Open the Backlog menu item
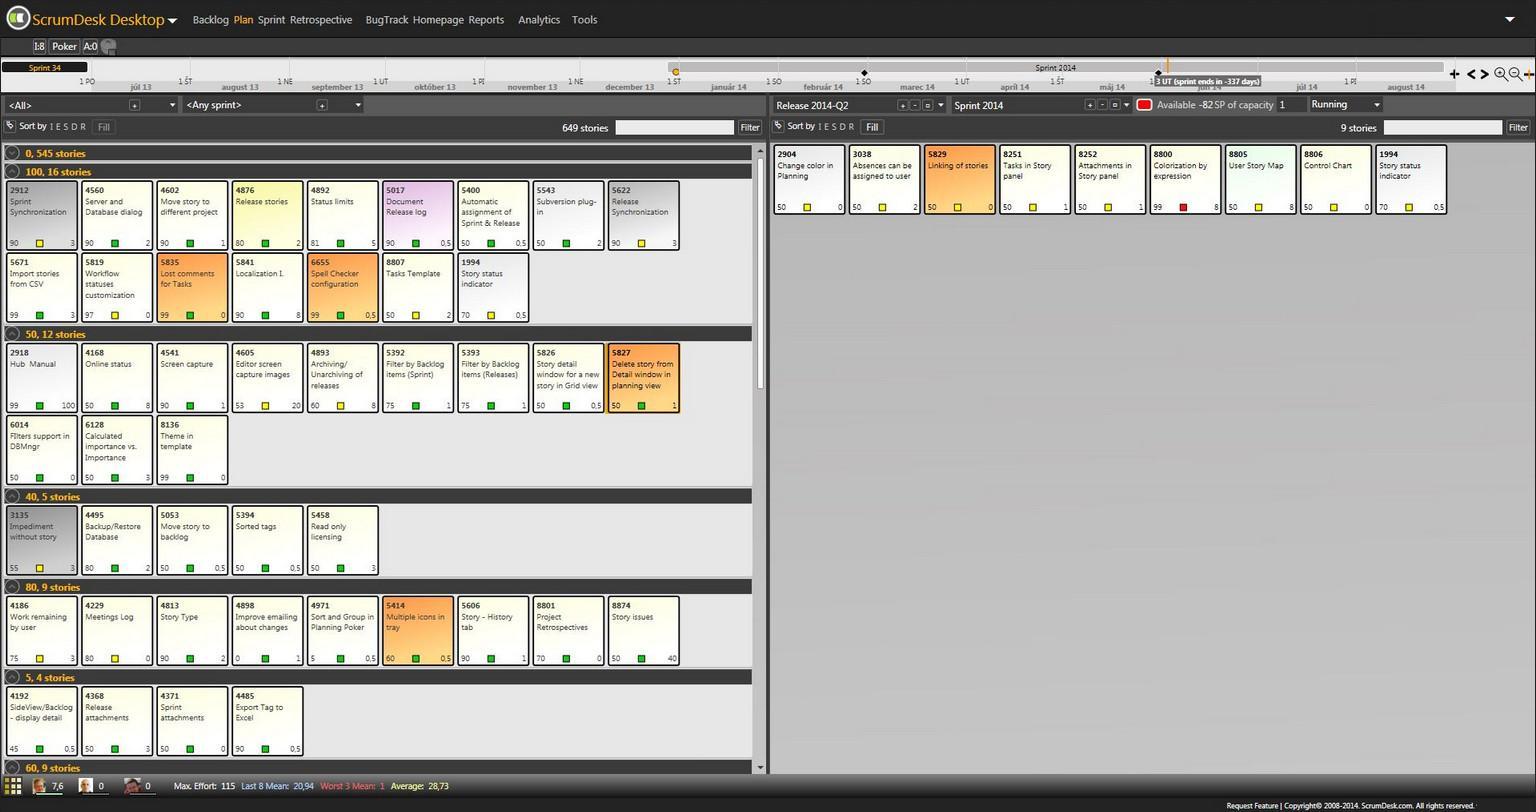The image size is (1536, 812). click(x=210, y=20)
